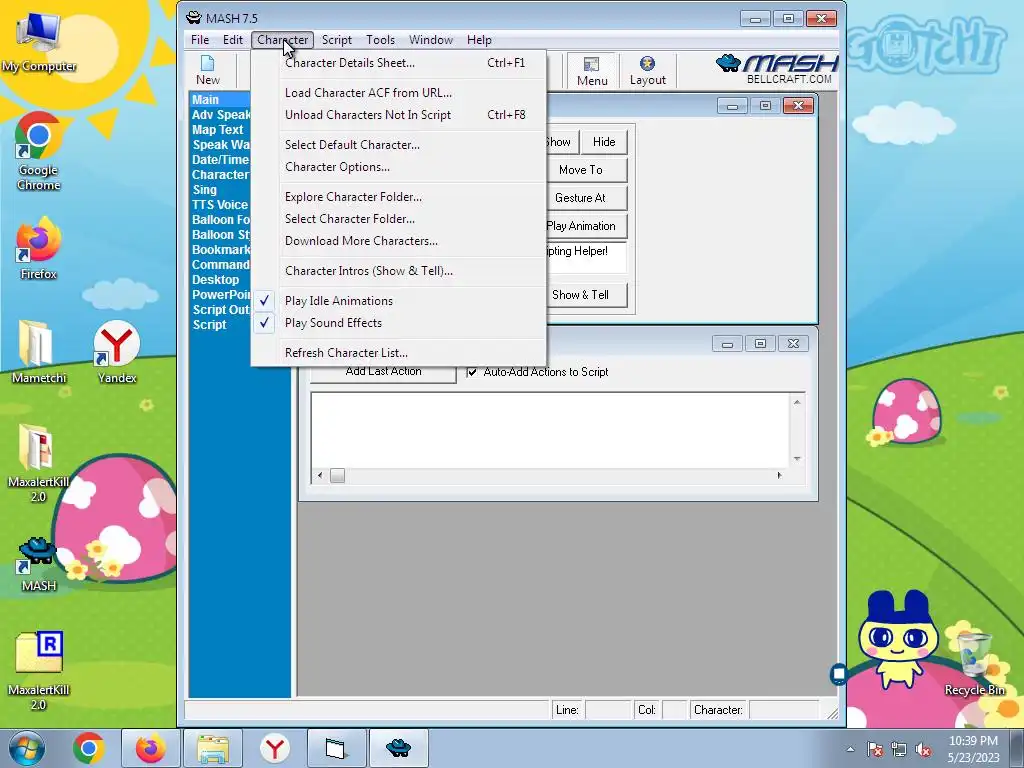Click the MASH Bellcraft.com logo
This screenshot has height=768, width=1024.
click(x=776, y=69)
